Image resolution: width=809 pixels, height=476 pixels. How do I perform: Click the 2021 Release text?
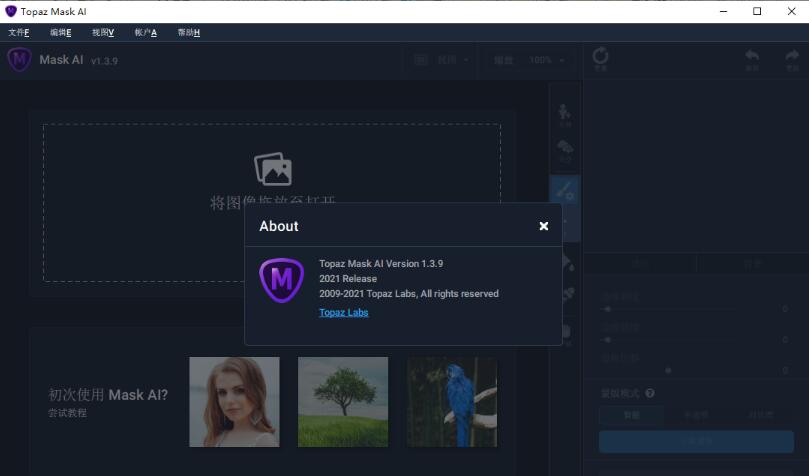pyautogui.click(x=348, y=278)
